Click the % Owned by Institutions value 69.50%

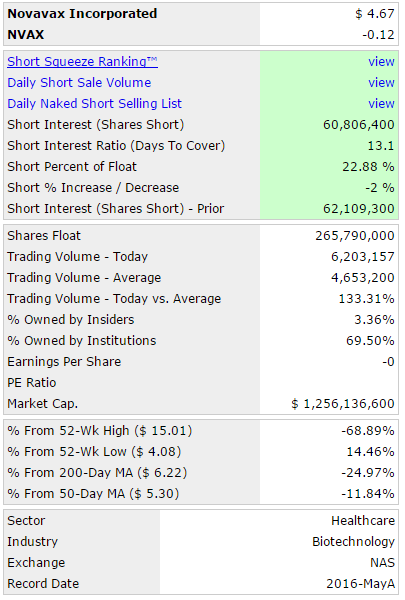(370, 341)
